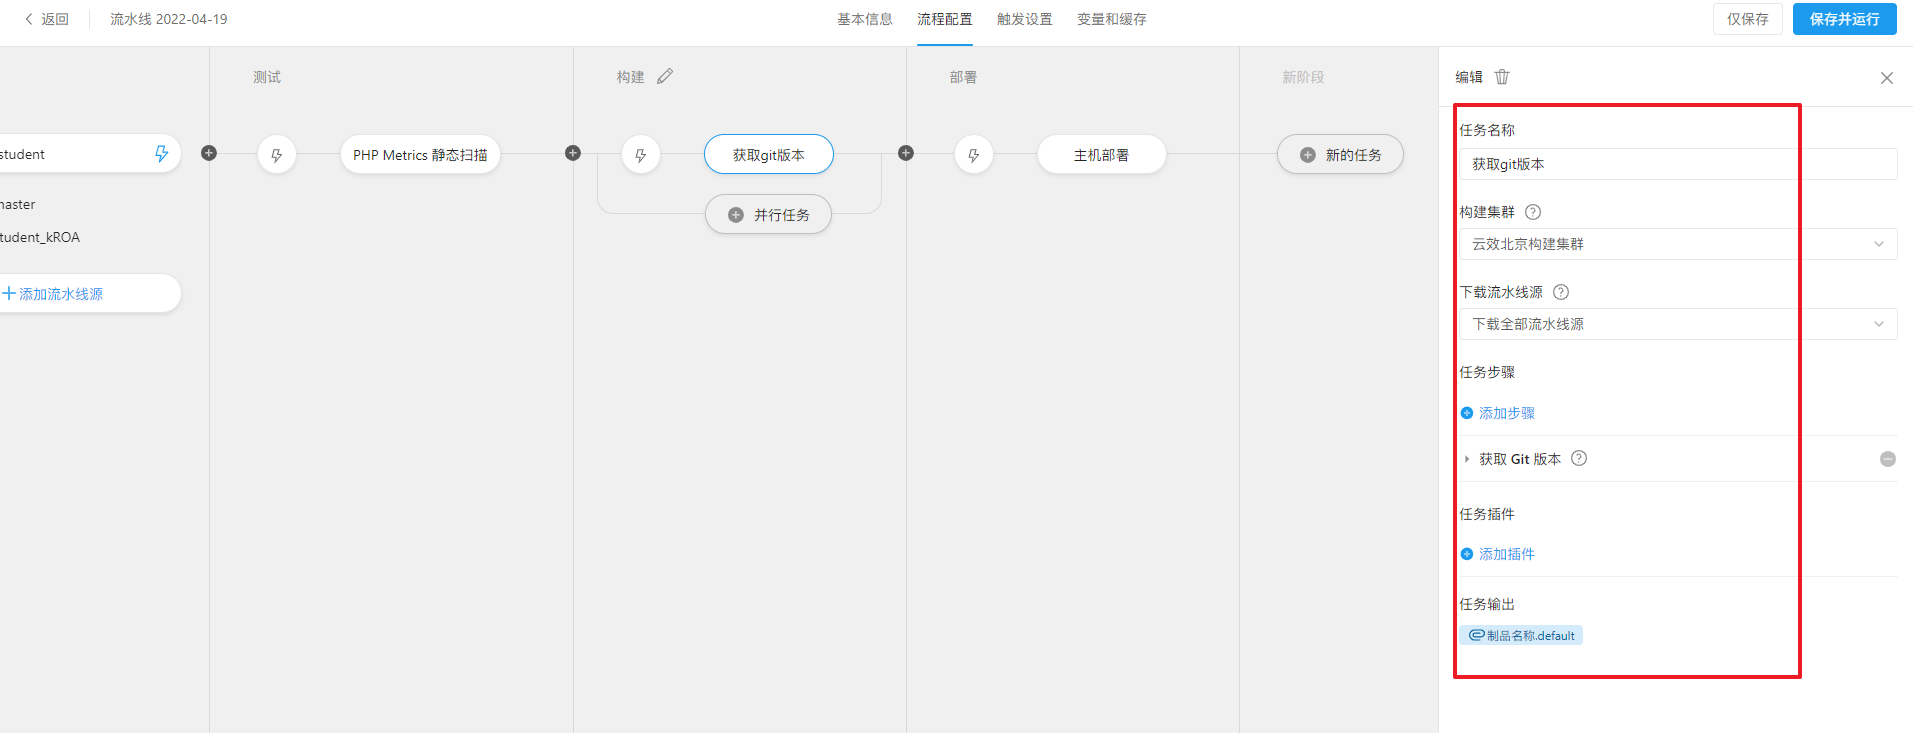Switch to 变量和缓存 tab
Image resolution: width=1913 pixels, height=733 pixels.
pyautogui.click(x=1112, y=19)
